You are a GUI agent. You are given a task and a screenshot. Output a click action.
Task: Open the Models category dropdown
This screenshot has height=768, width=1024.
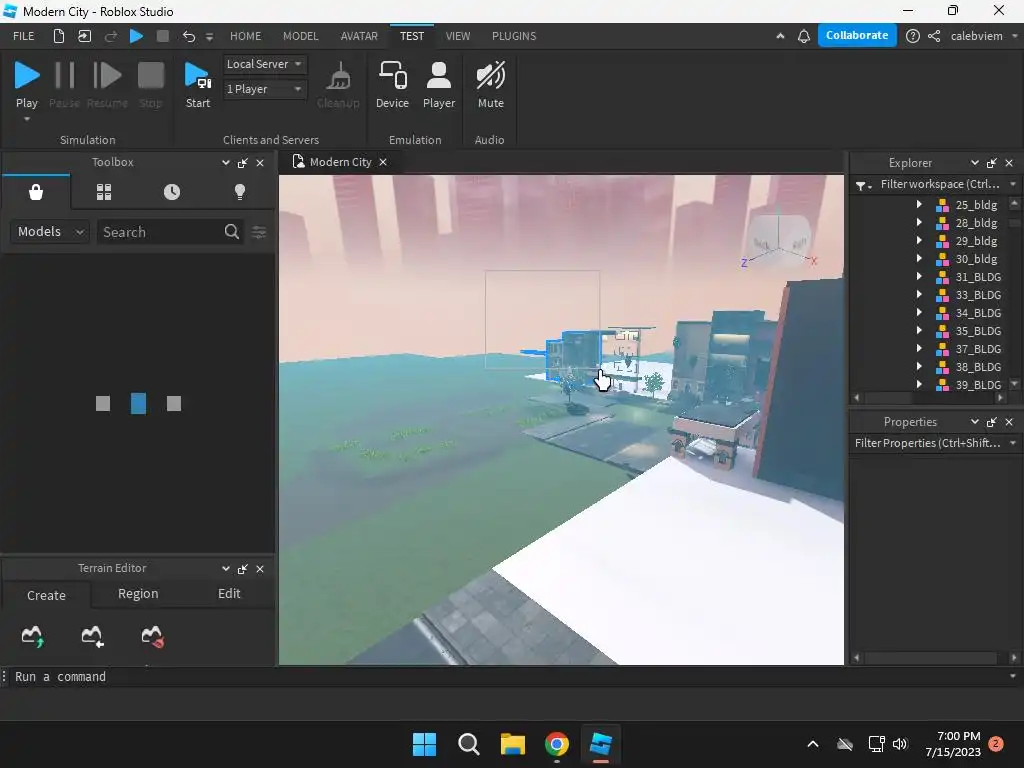(50, 231)
